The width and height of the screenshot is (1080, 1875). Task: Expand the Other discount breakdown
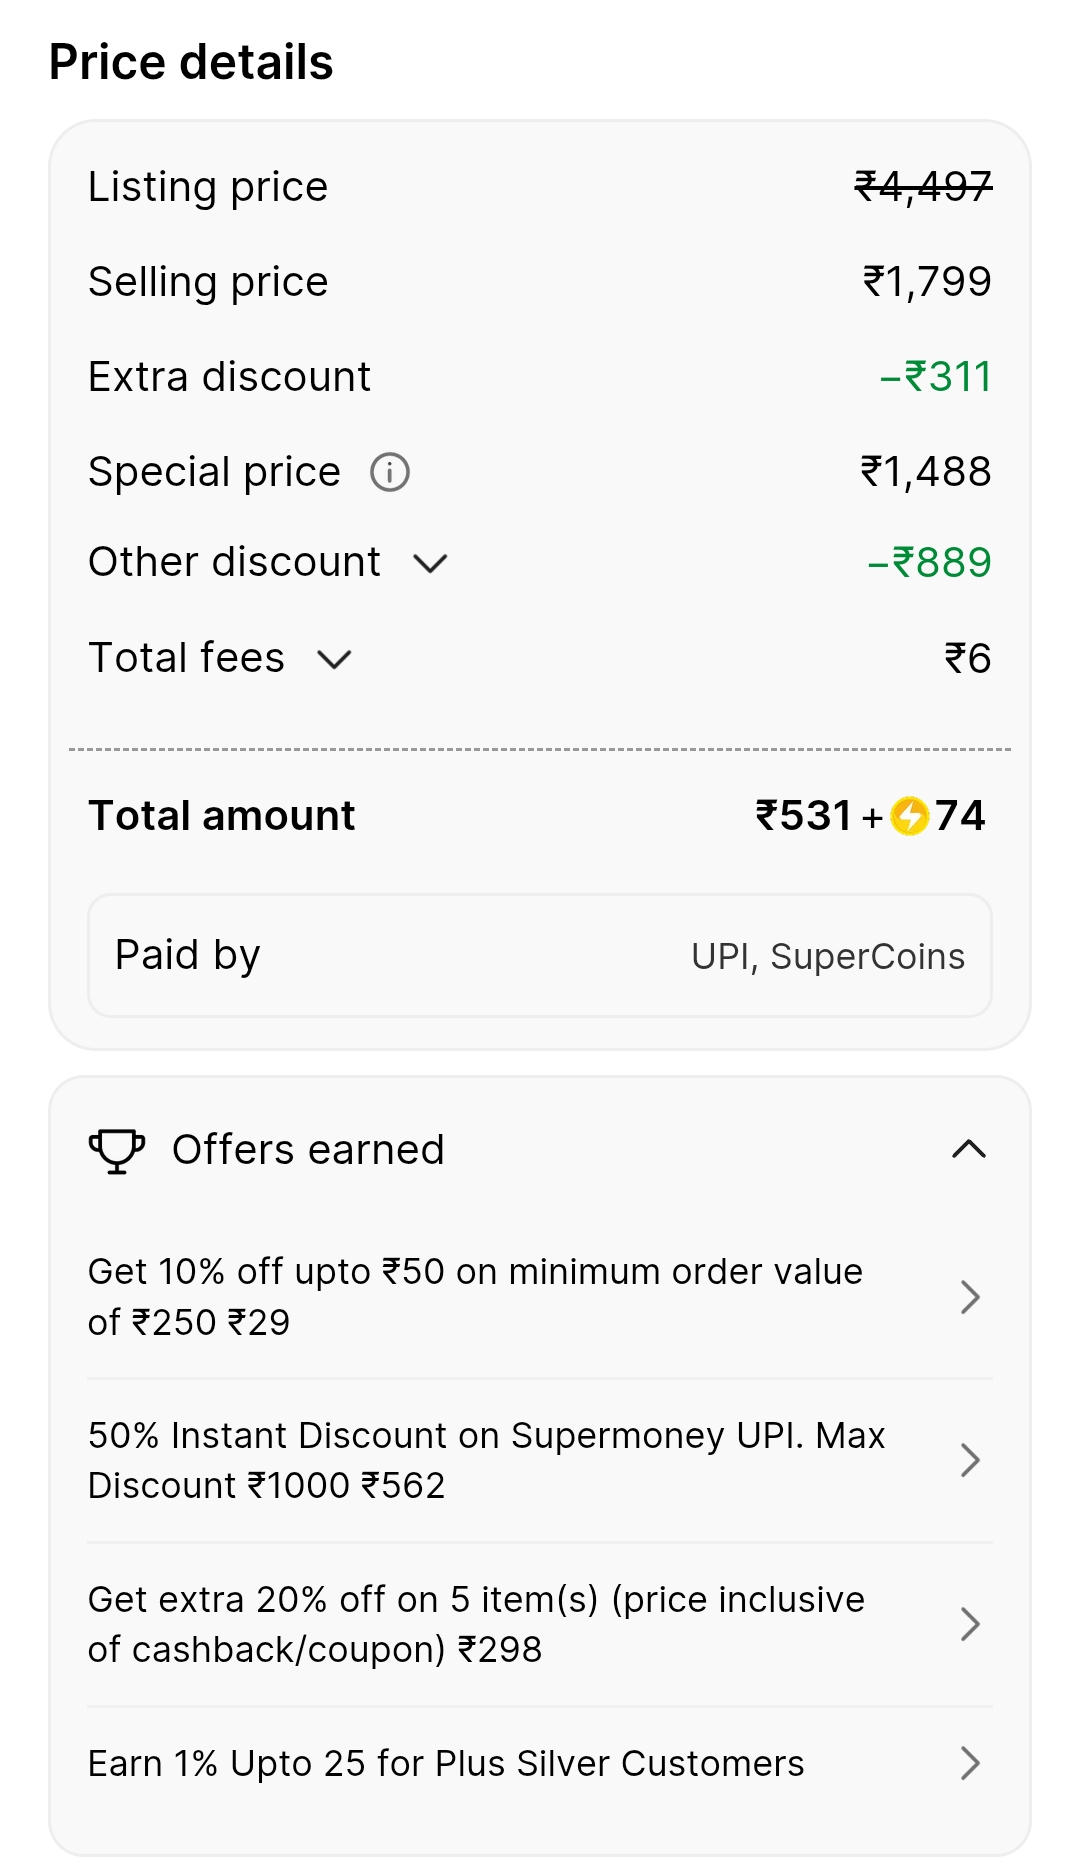pyautogui.click(x=430, y=564)
